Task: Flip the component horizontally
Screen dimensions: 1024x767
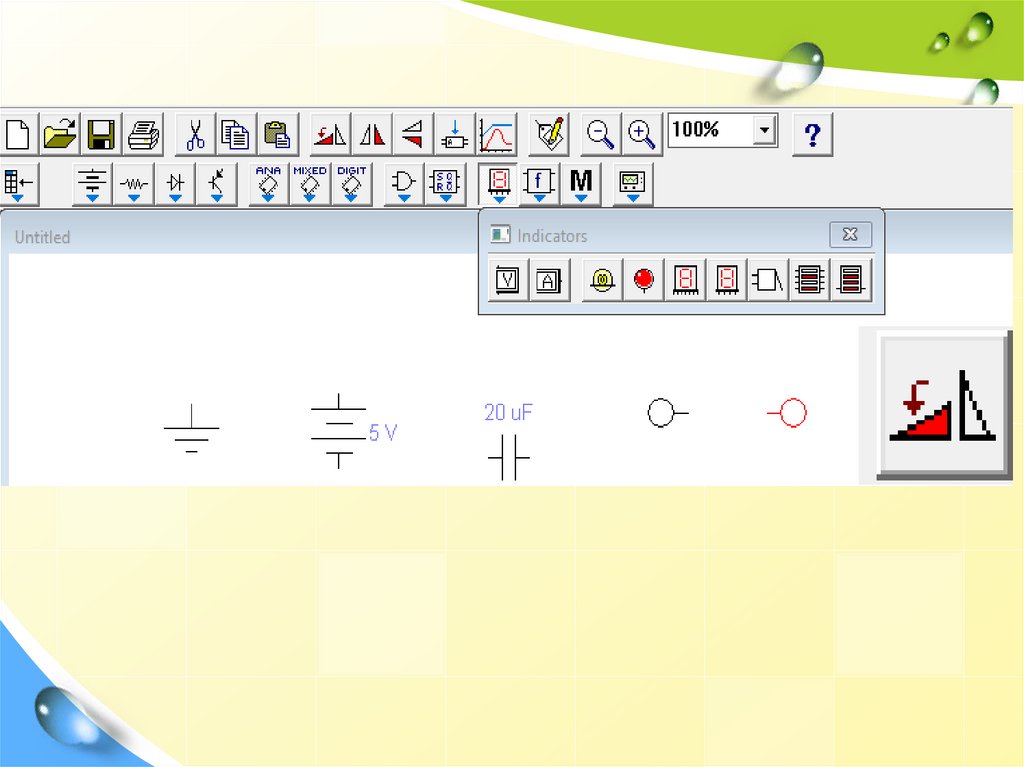Action: pos(372,135)
